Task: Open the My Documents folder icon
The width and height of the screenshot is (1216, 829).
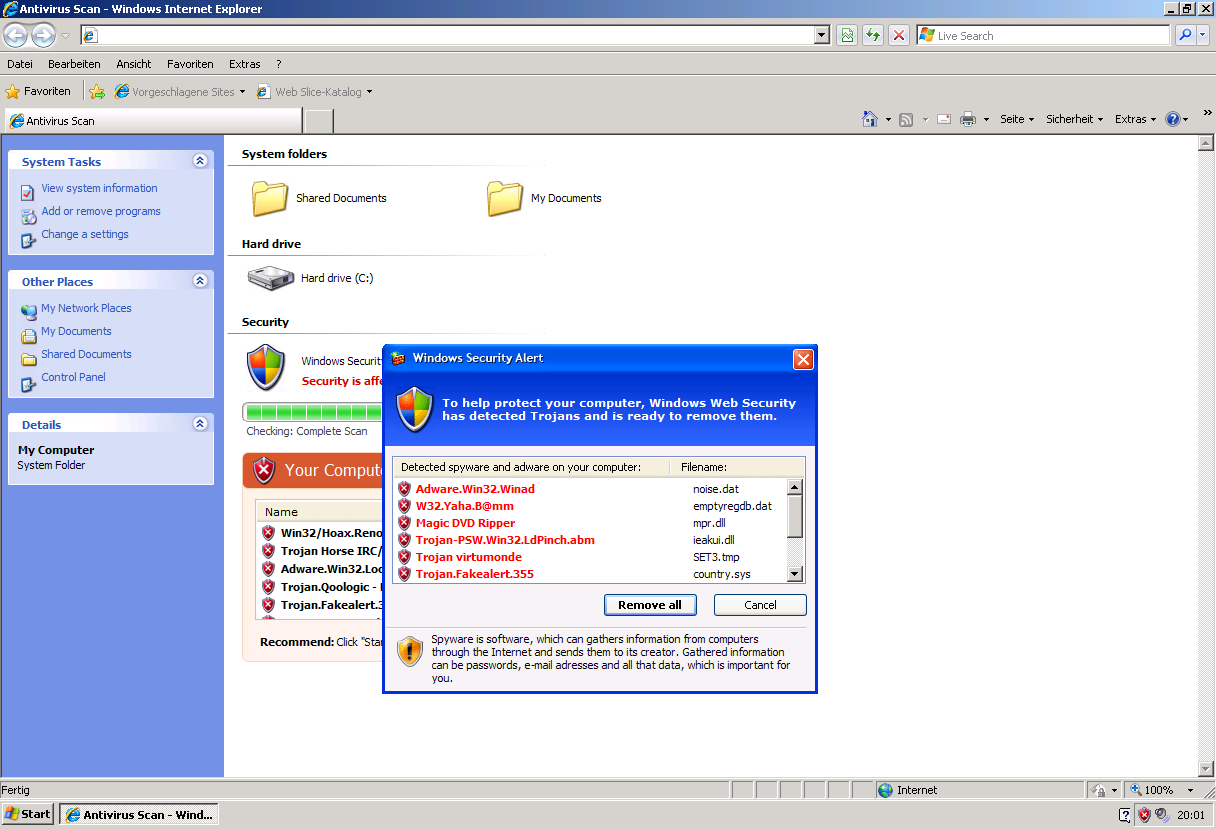Action: click(x=505, y=198)
